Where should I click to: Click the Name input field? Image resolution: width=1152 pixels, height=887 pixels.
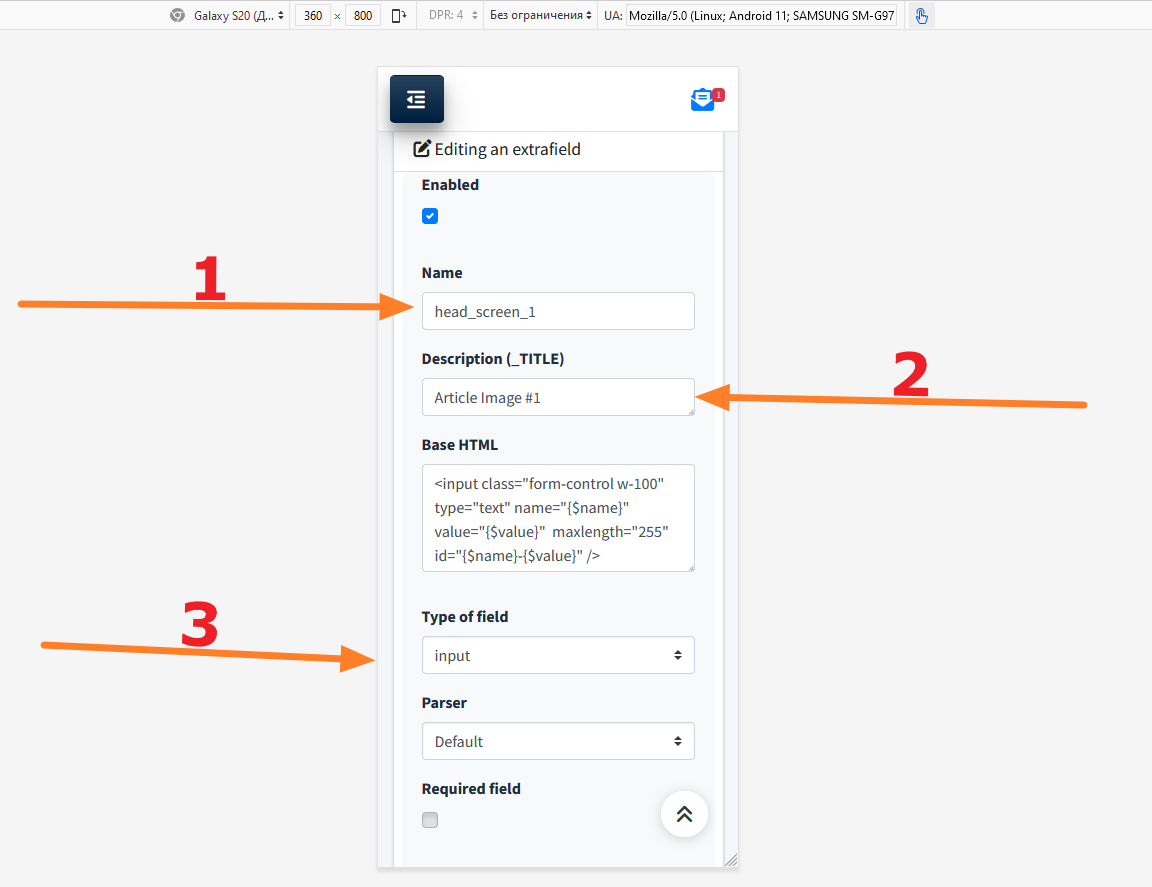click(x=558, y=312)
